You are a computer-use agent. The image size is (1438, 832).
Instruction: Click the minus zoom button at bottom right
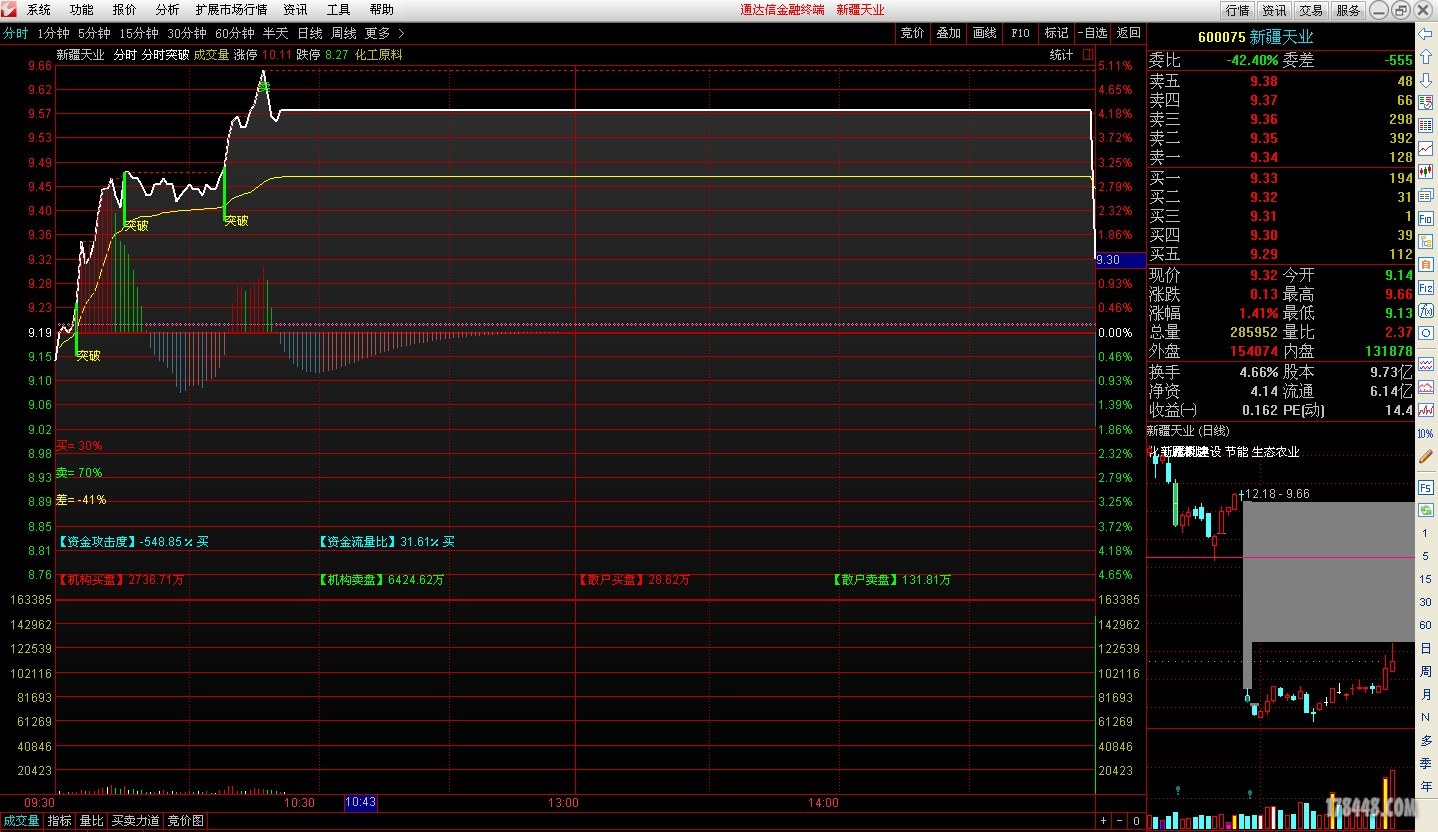click(x=1119, y=820)
